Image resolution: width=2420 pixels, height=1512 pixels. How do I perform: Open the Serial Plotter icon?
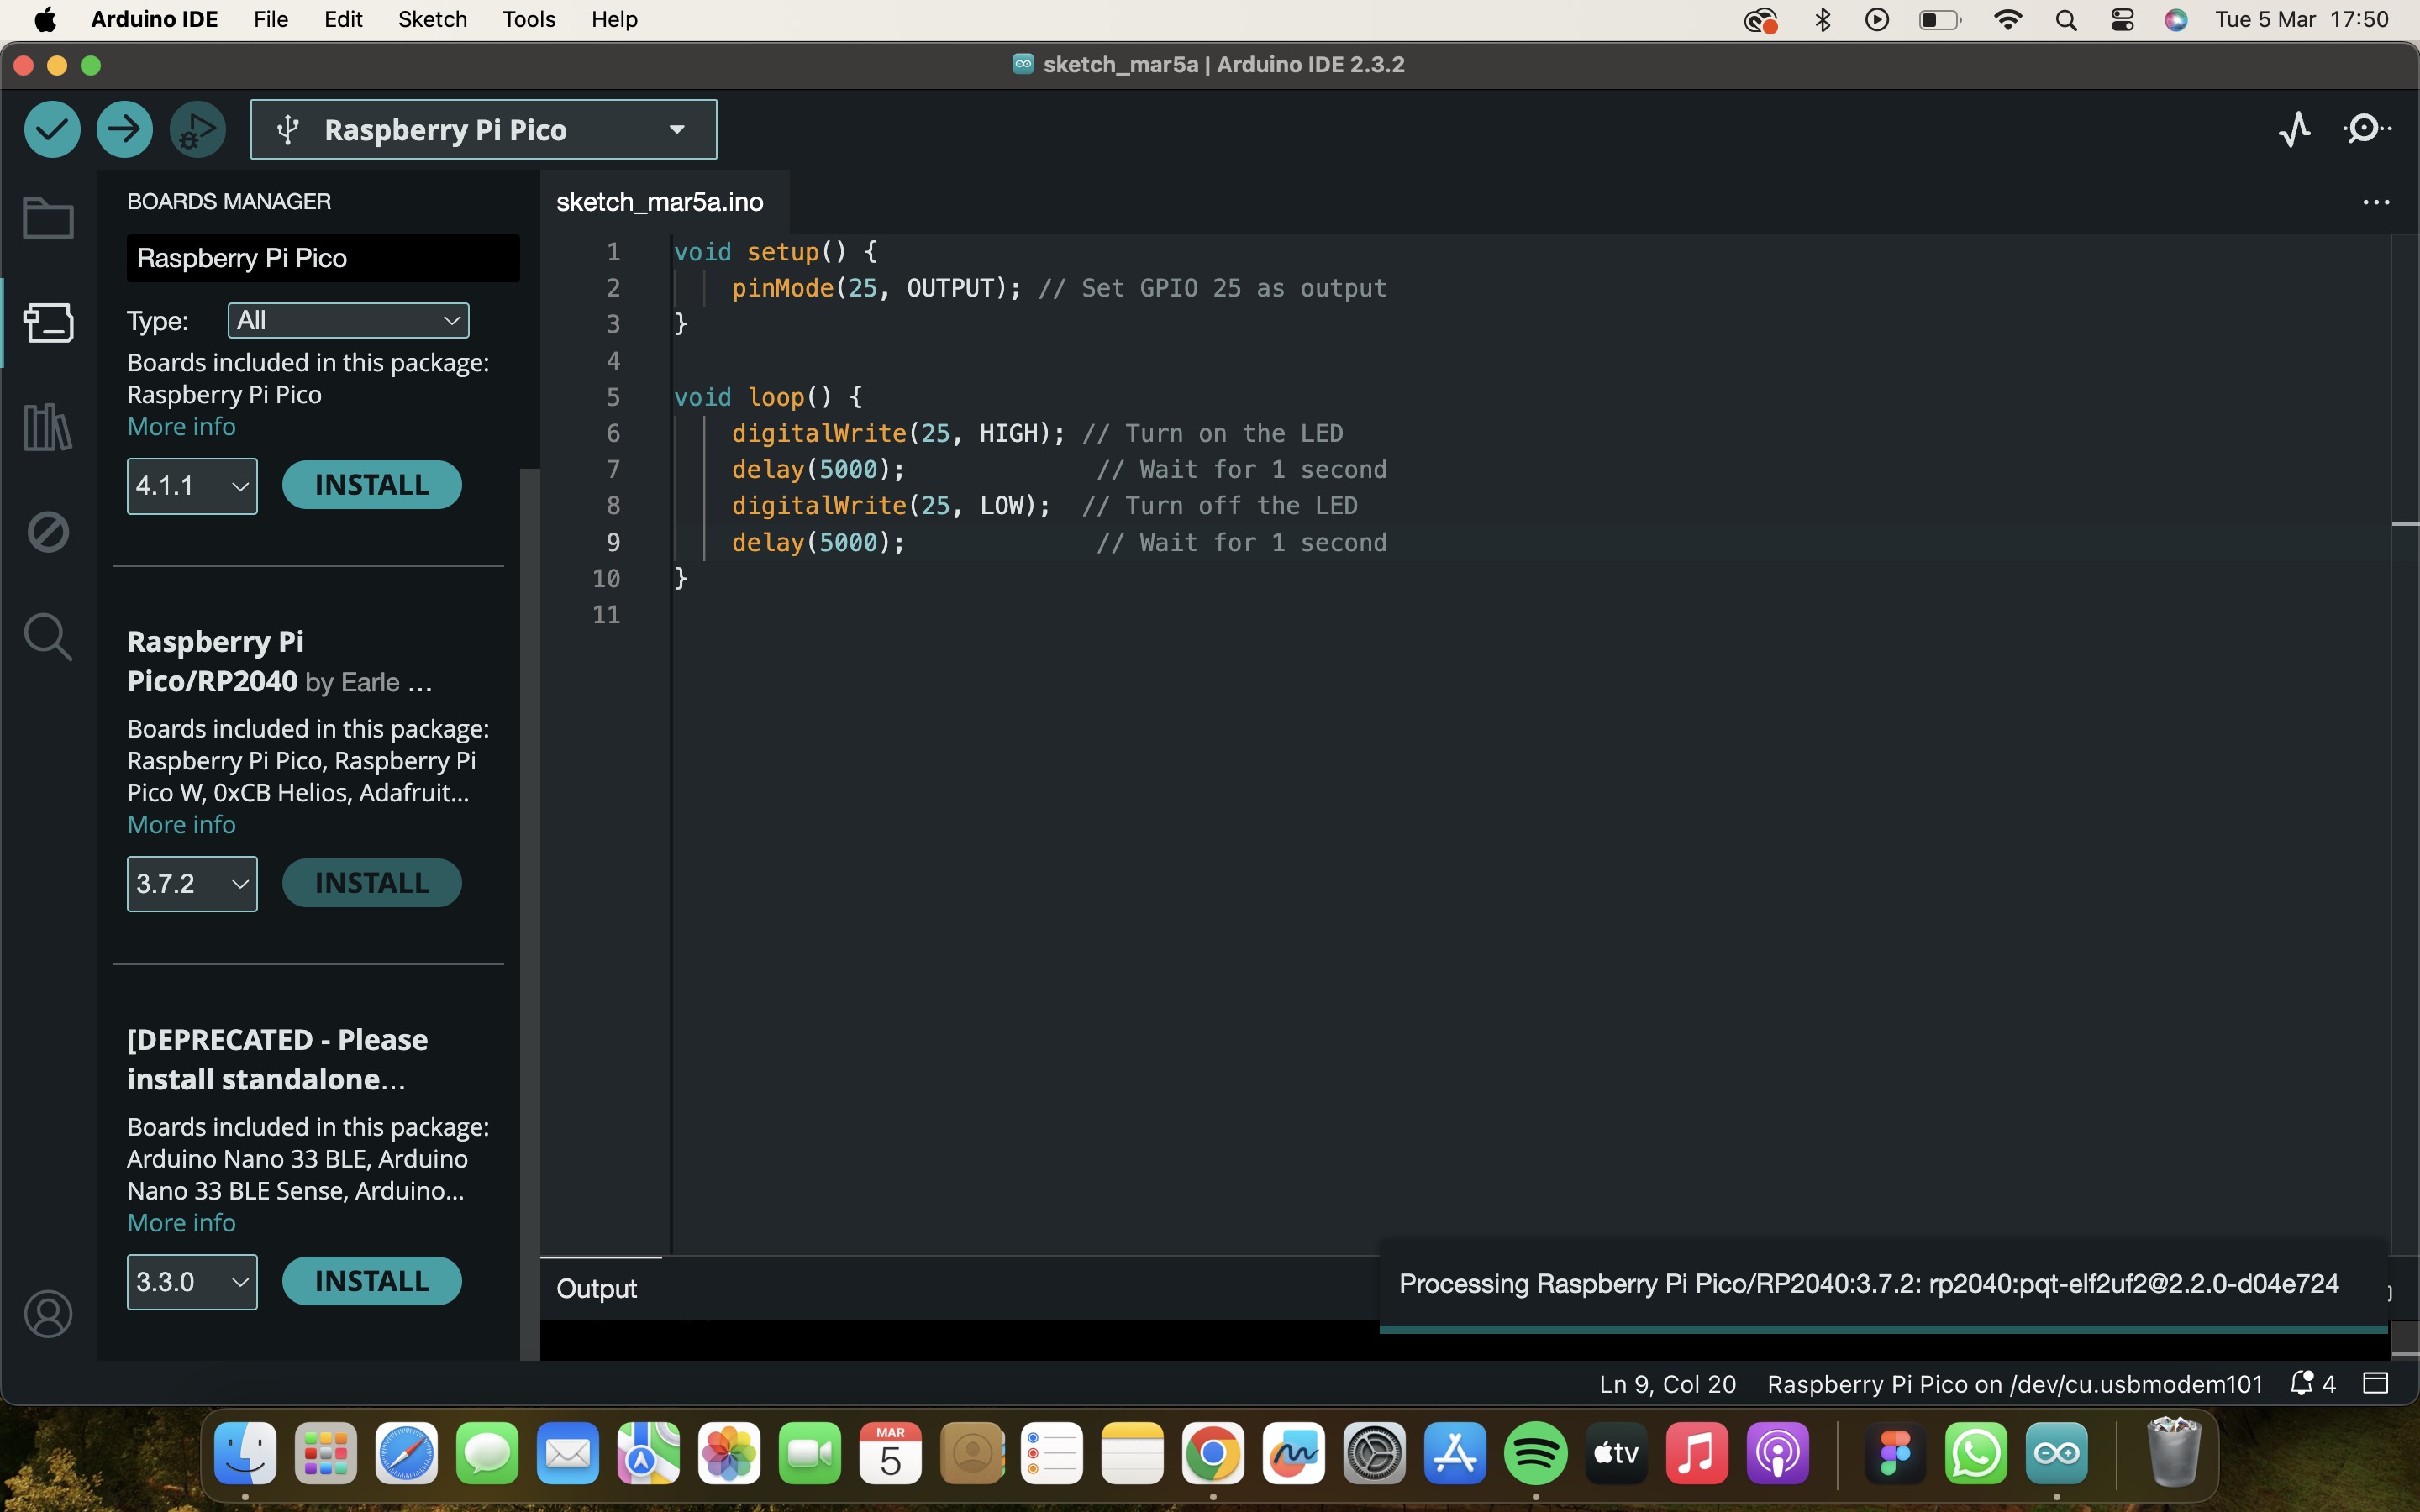2295,129
